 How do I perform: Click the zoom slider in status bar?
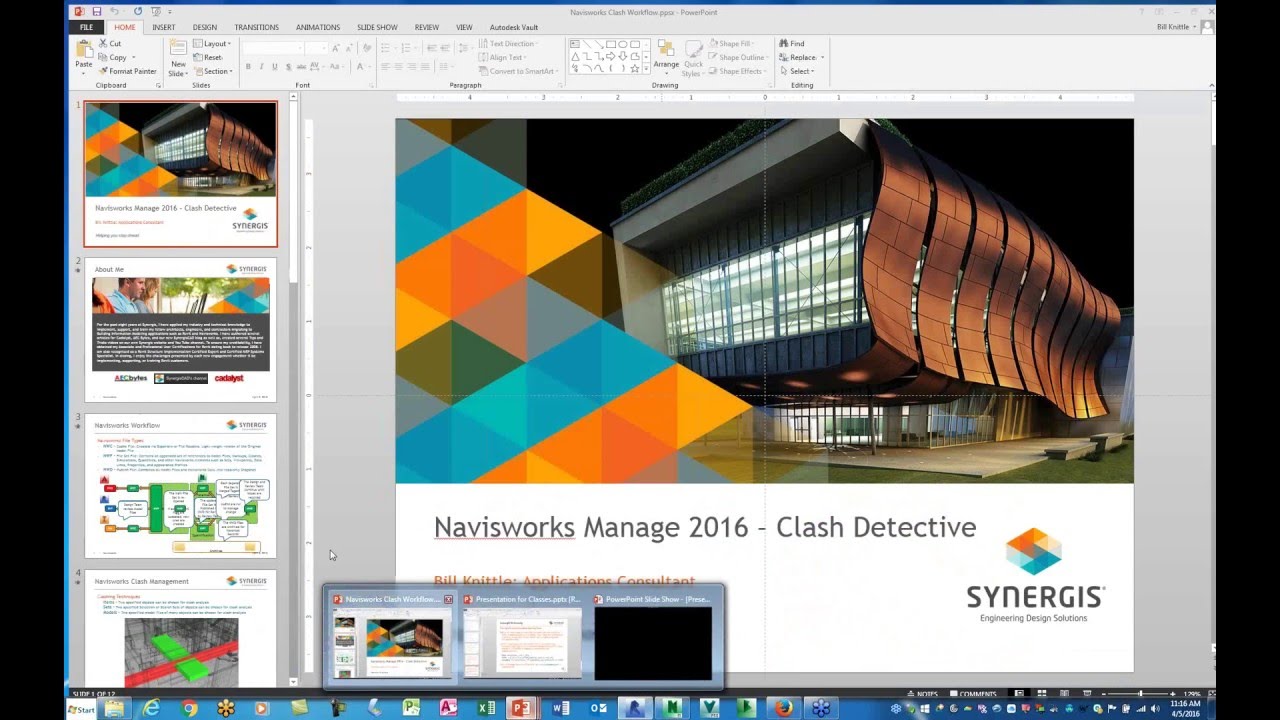click(x=1138, y=693)
